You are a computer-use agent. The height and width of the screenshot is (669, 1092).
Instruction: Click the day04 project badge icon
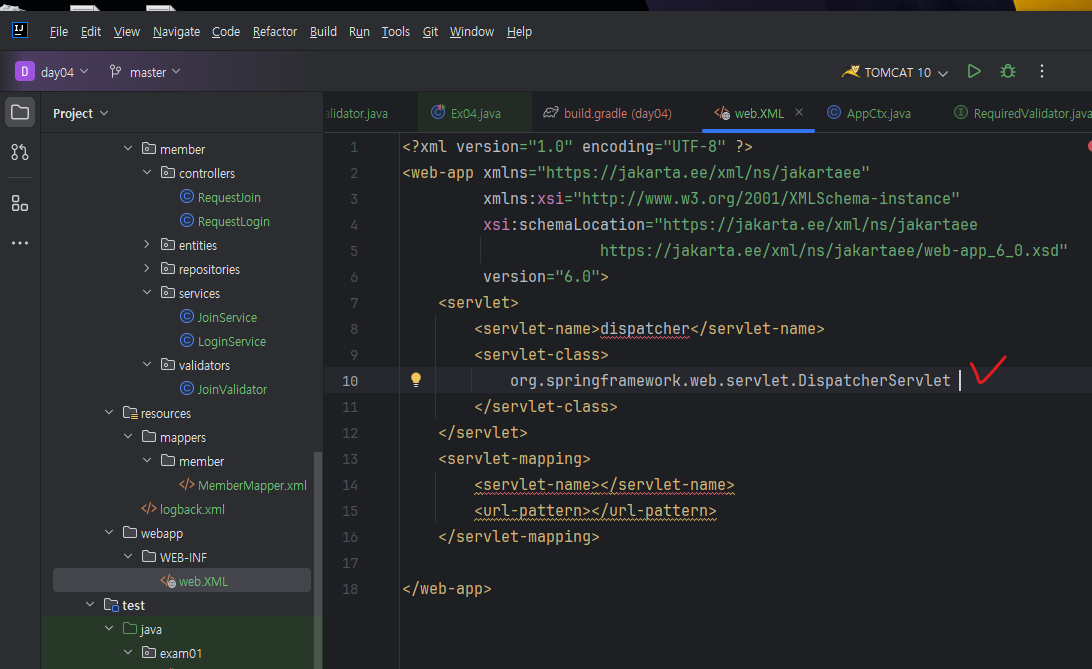pyautogui.click(x=24, y=71)
